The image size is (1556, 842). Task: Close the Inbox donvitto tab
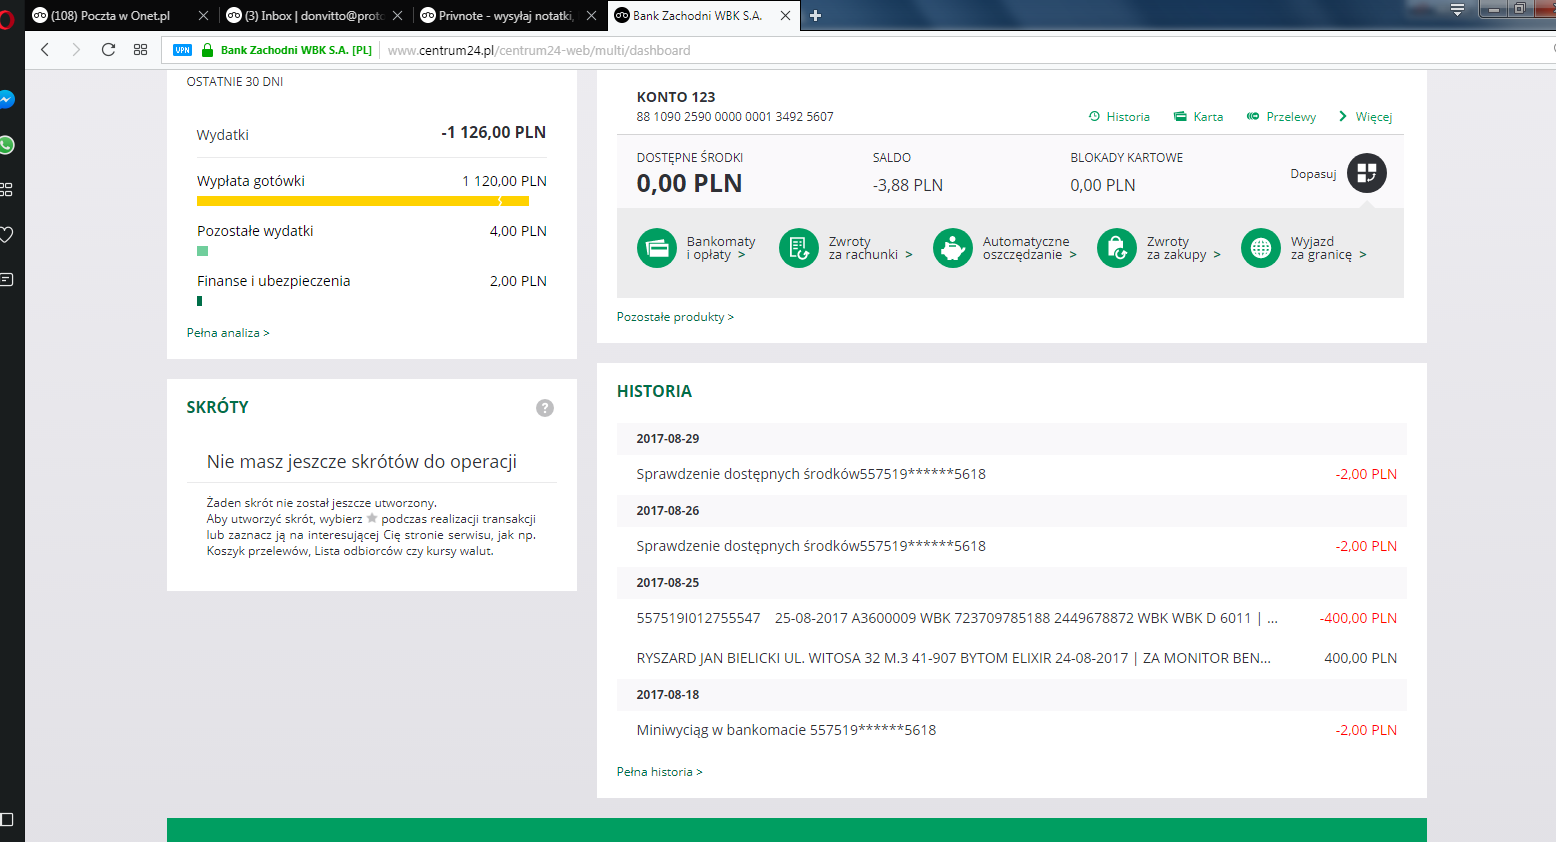click(x=397, y=15)
